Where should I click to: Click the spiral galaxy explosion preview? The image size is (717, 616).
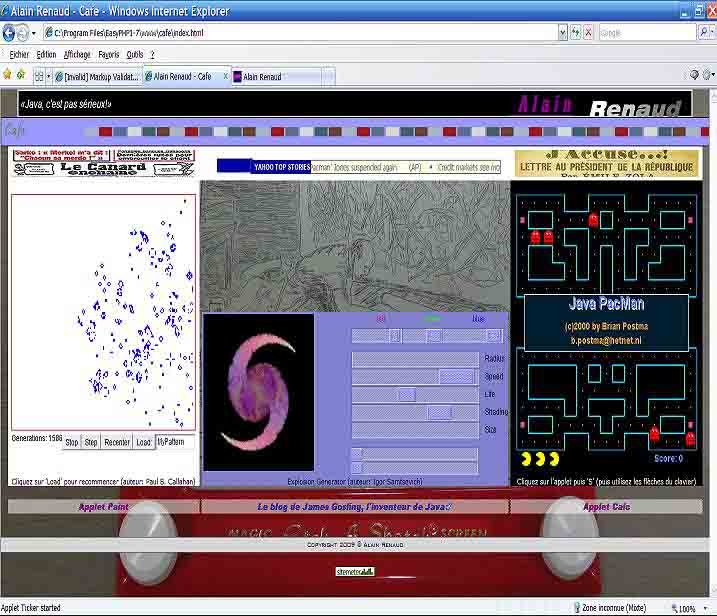259,392
